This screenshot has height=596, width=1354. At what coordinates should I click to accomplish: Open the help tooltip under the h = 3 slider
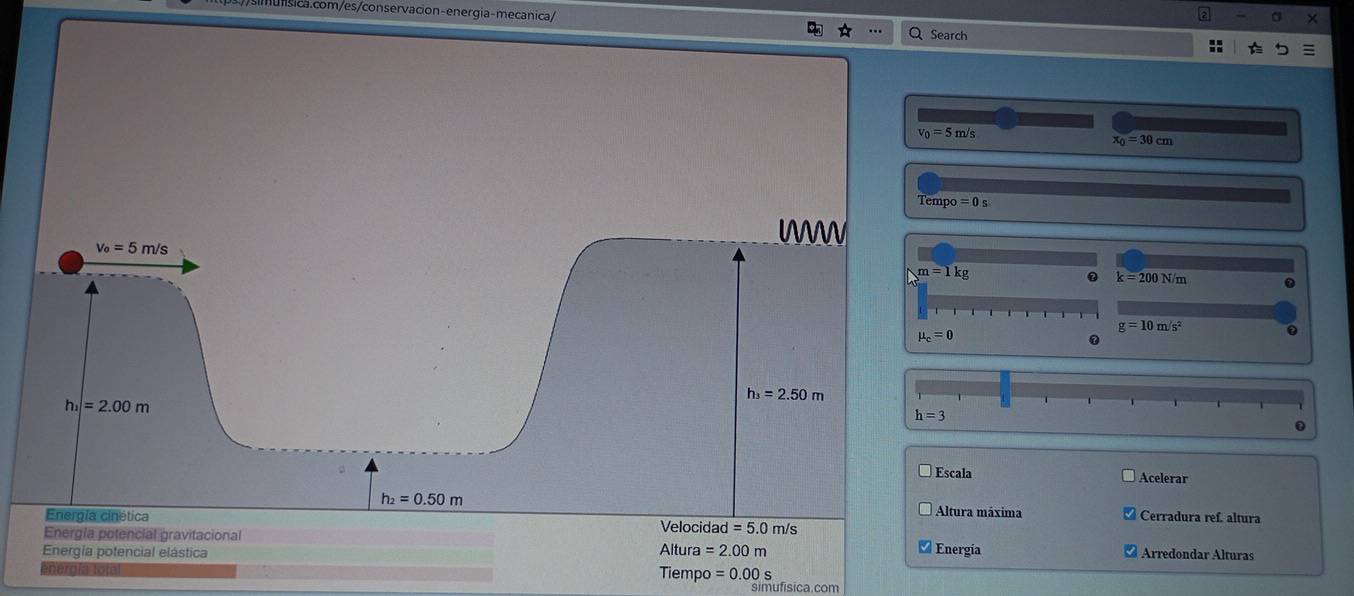click(1298, 426)
